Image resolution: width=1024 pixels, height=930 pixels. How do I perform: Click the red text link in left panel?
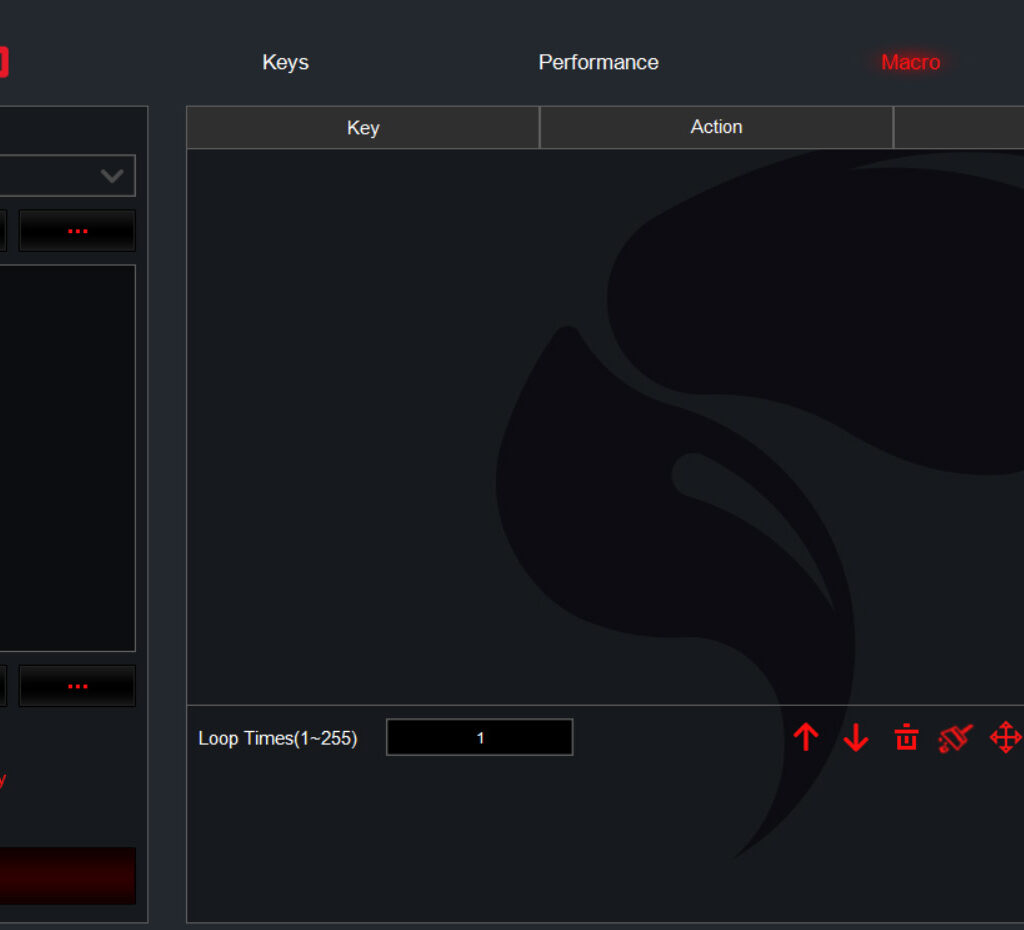coord(3,780)
